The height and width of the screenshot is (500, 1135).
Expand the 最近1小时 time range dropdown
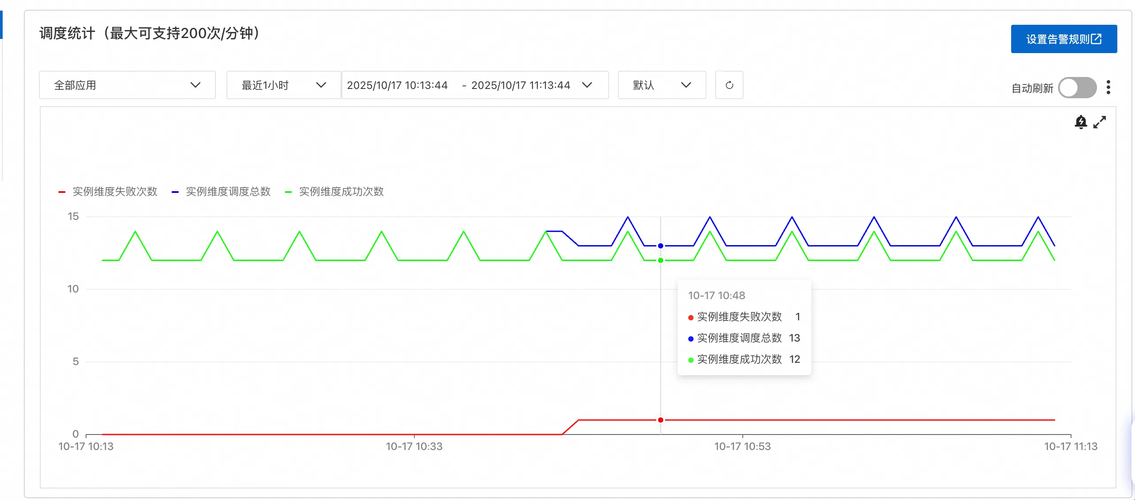click(x=283, y=85)
